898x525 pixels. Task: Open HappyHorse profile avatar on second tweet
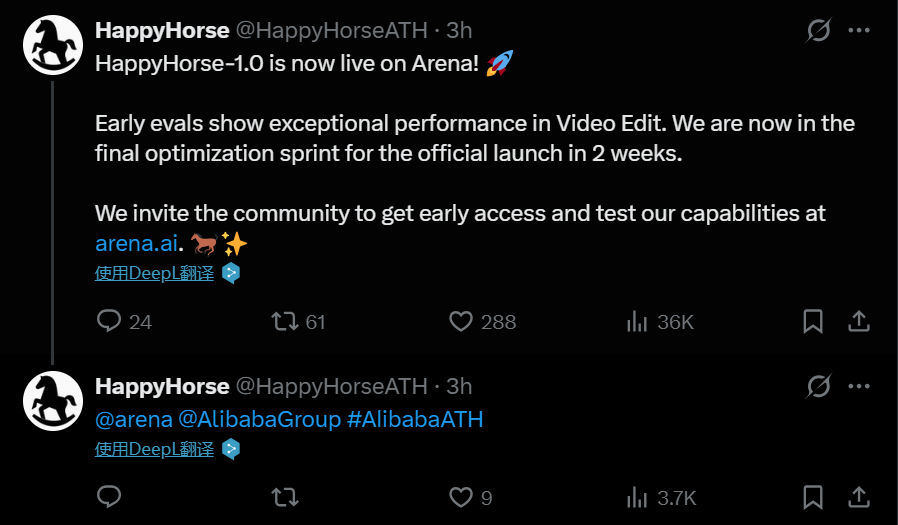52,401
